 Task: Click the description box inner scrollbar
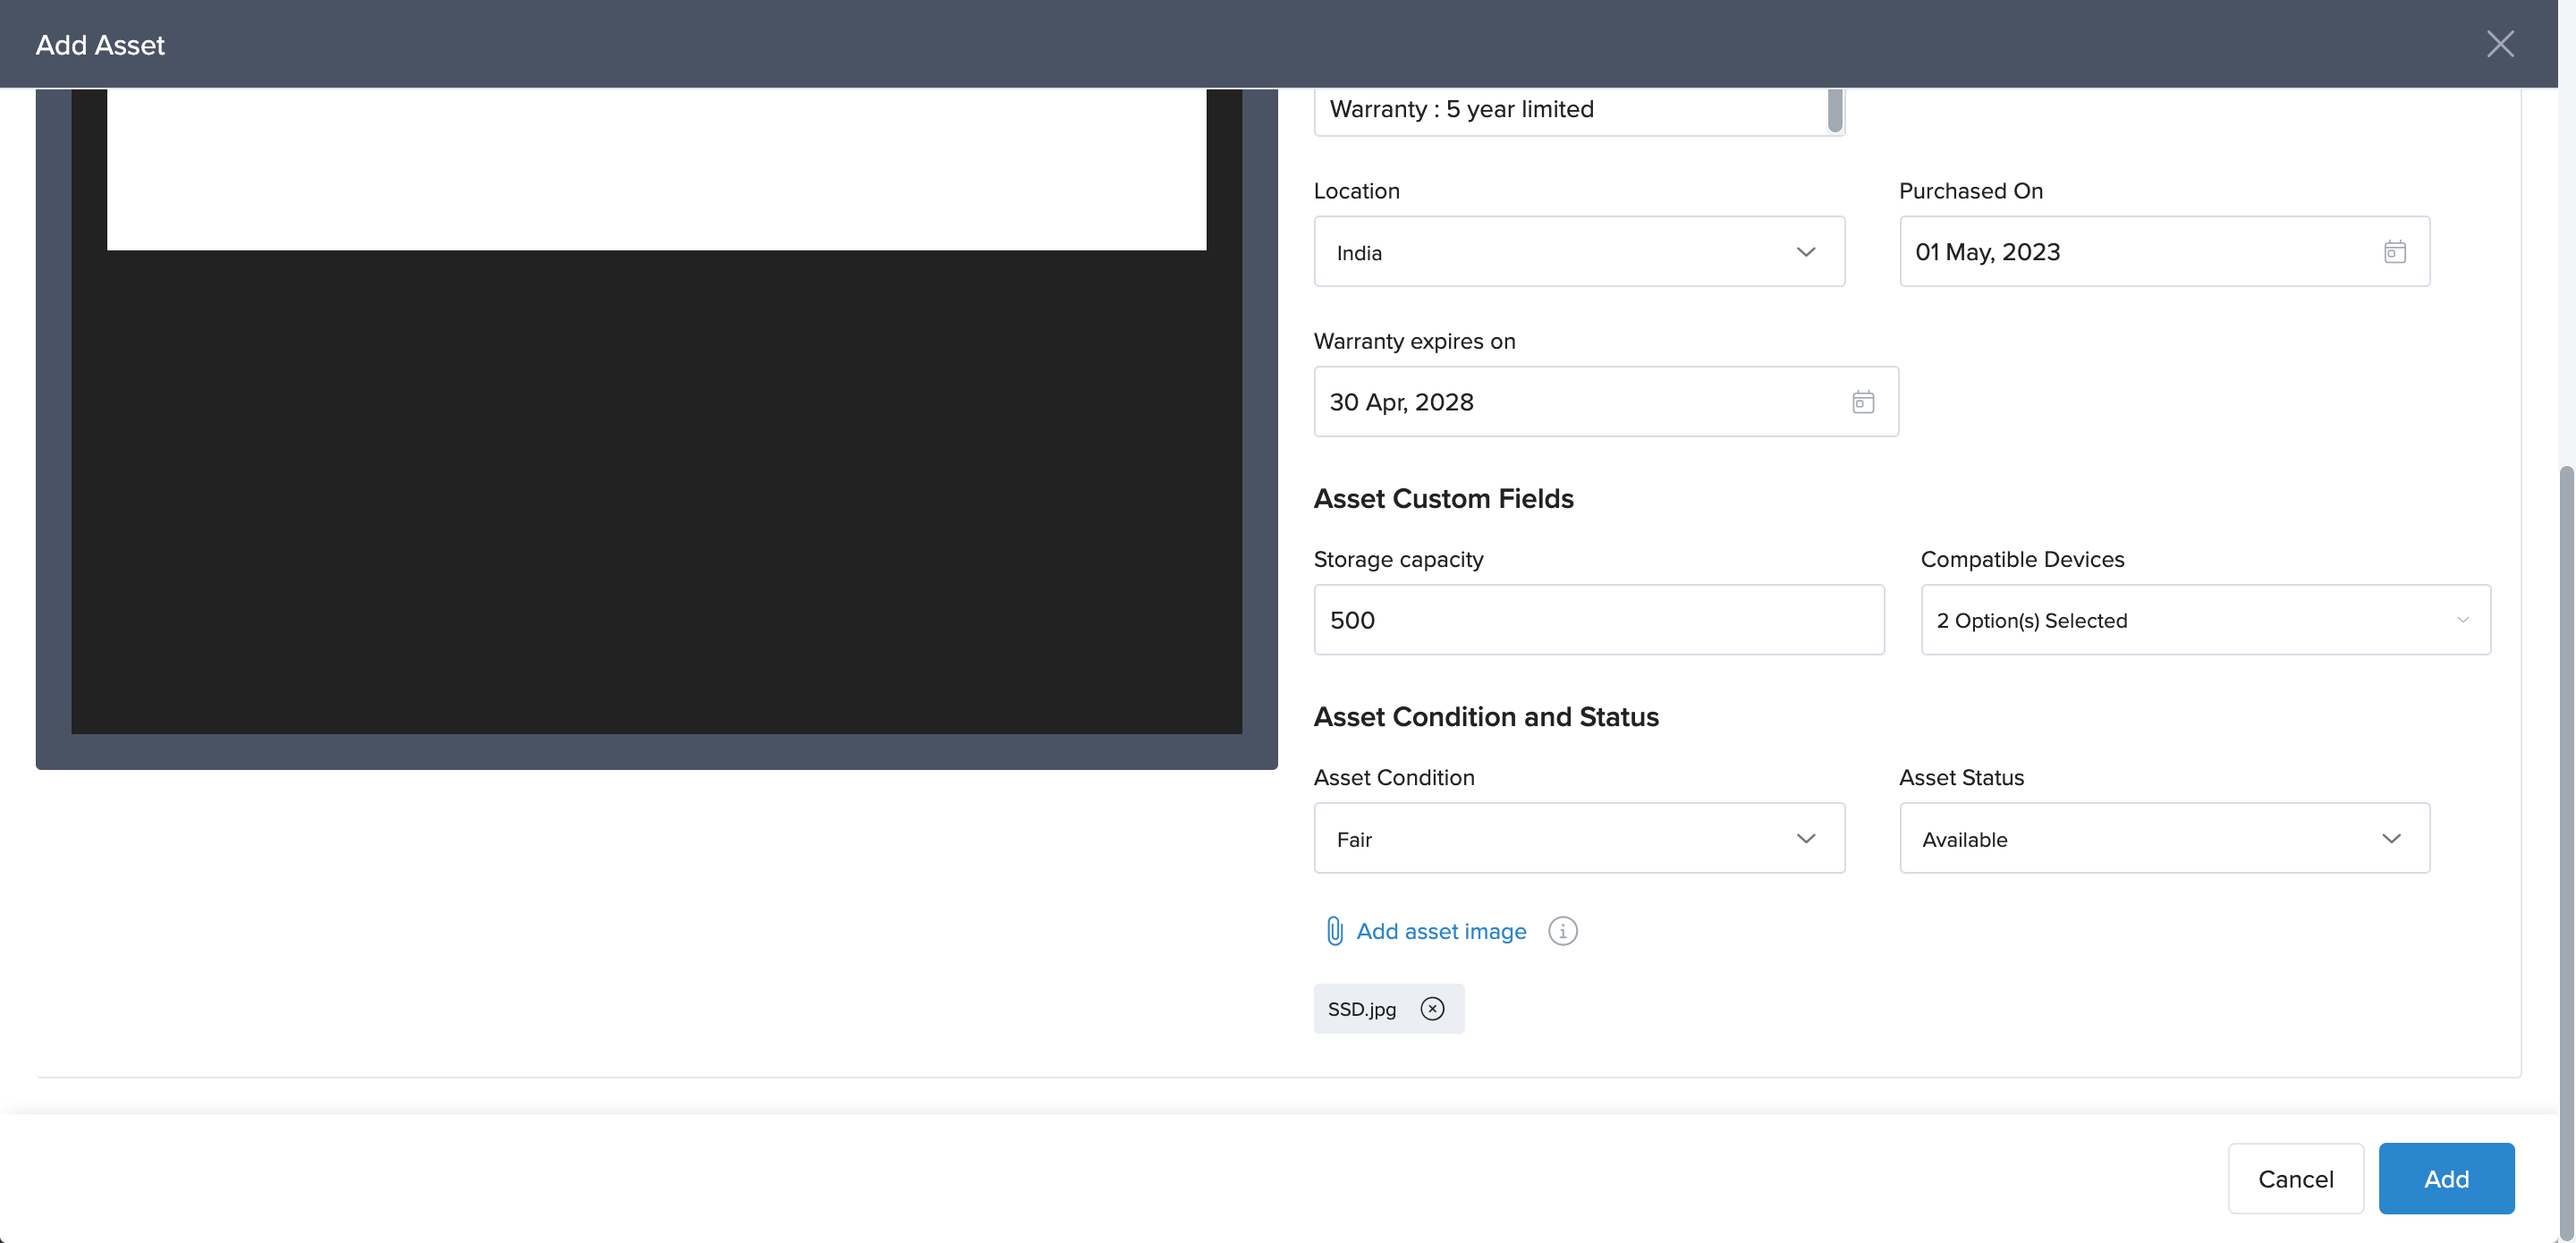click(x=1834, y=110)
